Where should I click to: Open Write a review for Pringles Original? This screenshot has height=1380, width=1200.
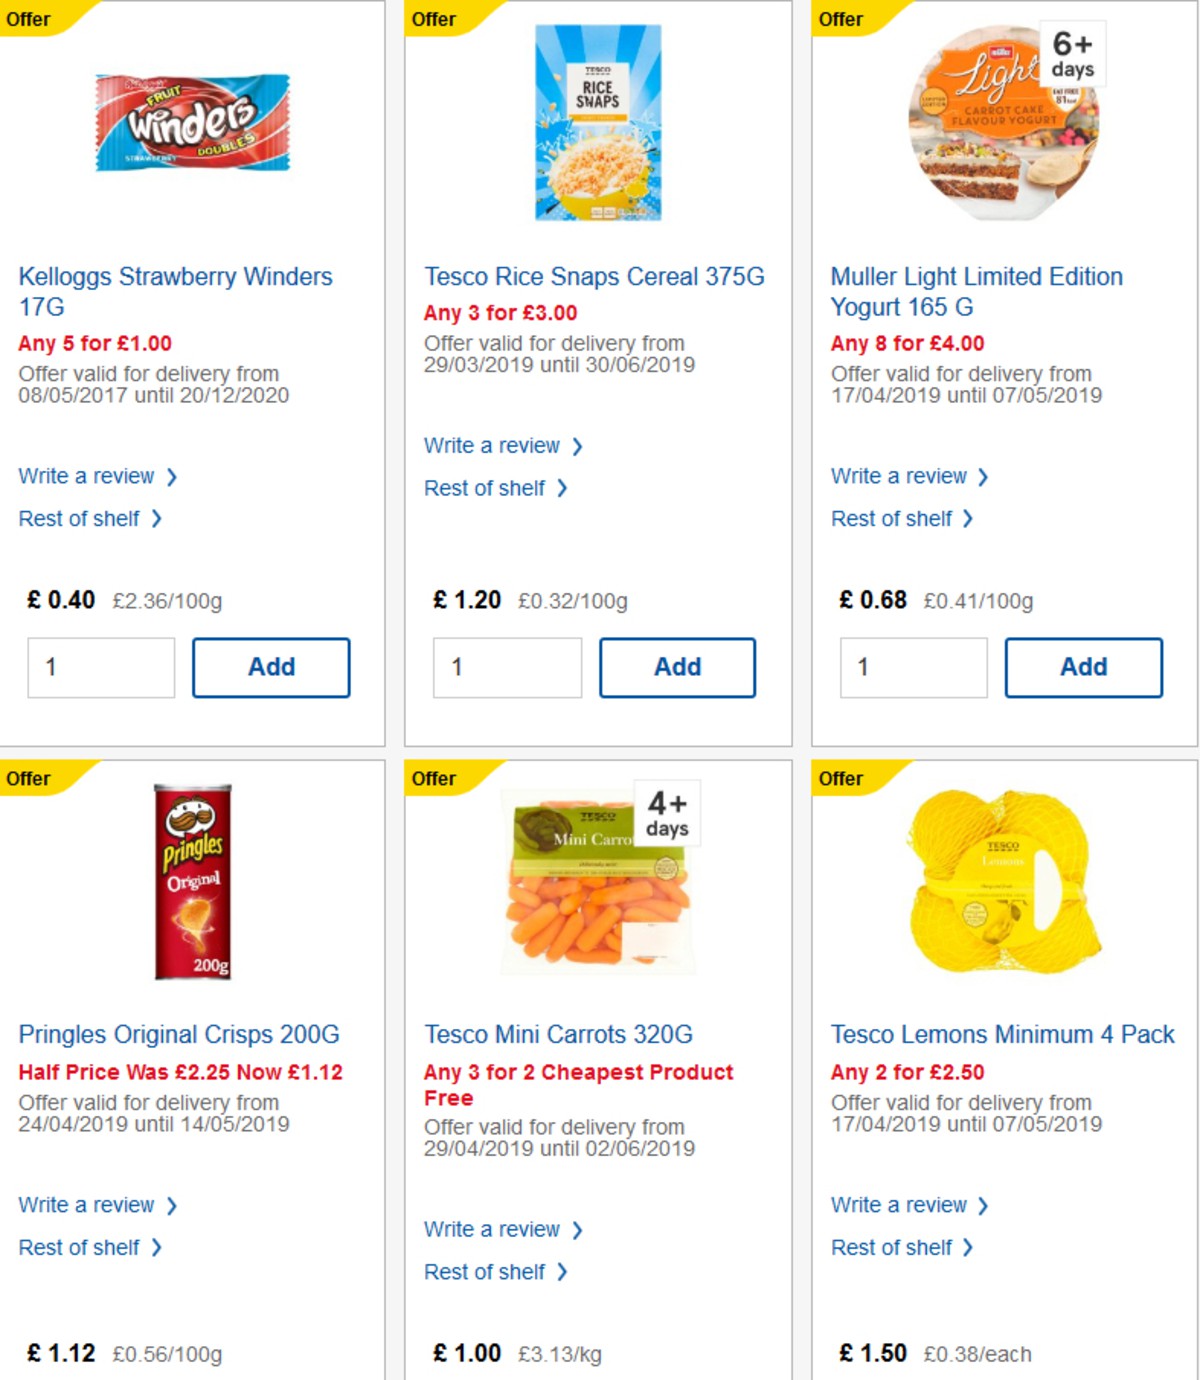(88, 1205)
